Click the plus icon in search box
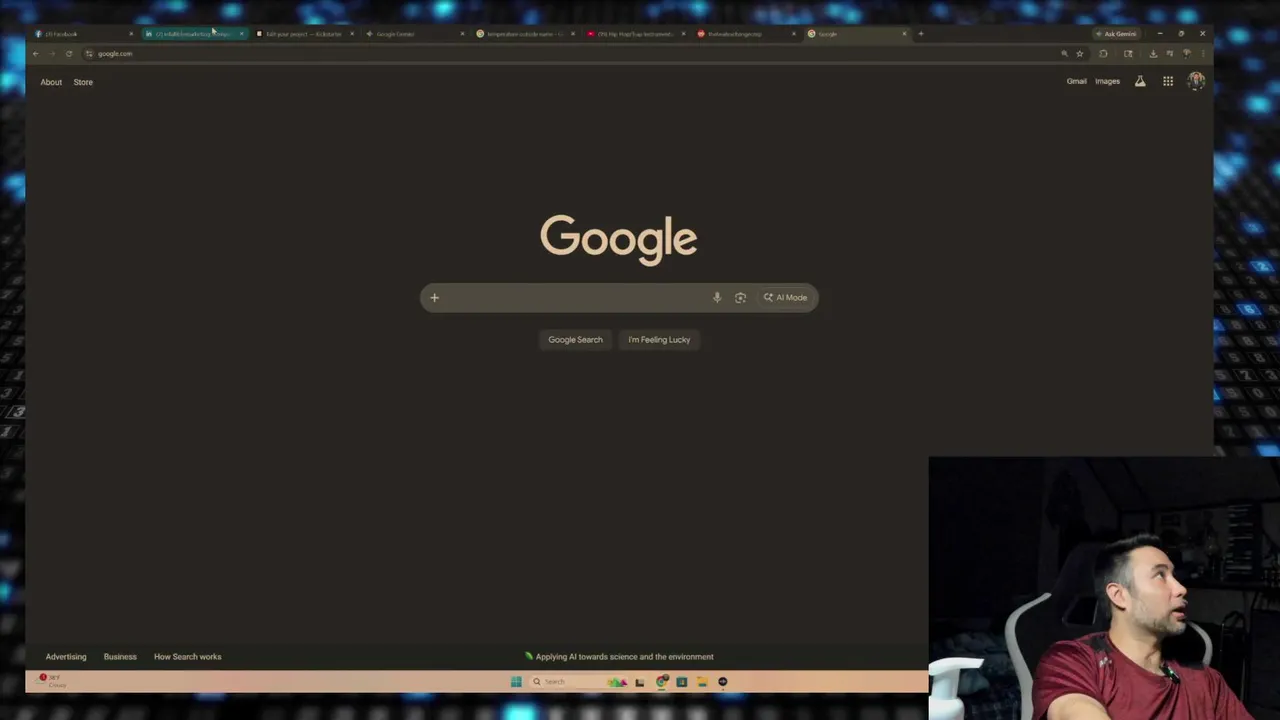The image size is (1280, 720). coord(434,297)
